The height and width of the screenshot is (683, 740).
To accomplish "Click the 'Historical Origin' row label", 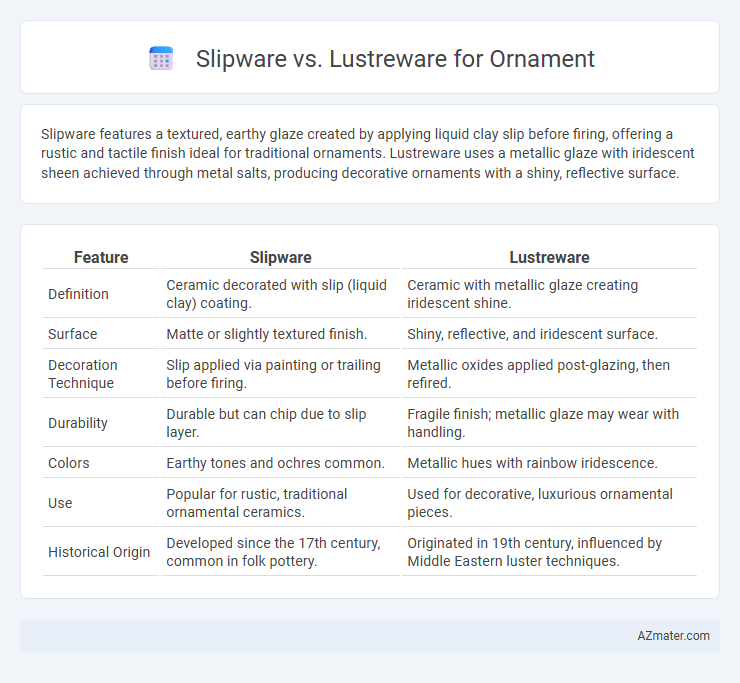I will click(x=101, y=552).
